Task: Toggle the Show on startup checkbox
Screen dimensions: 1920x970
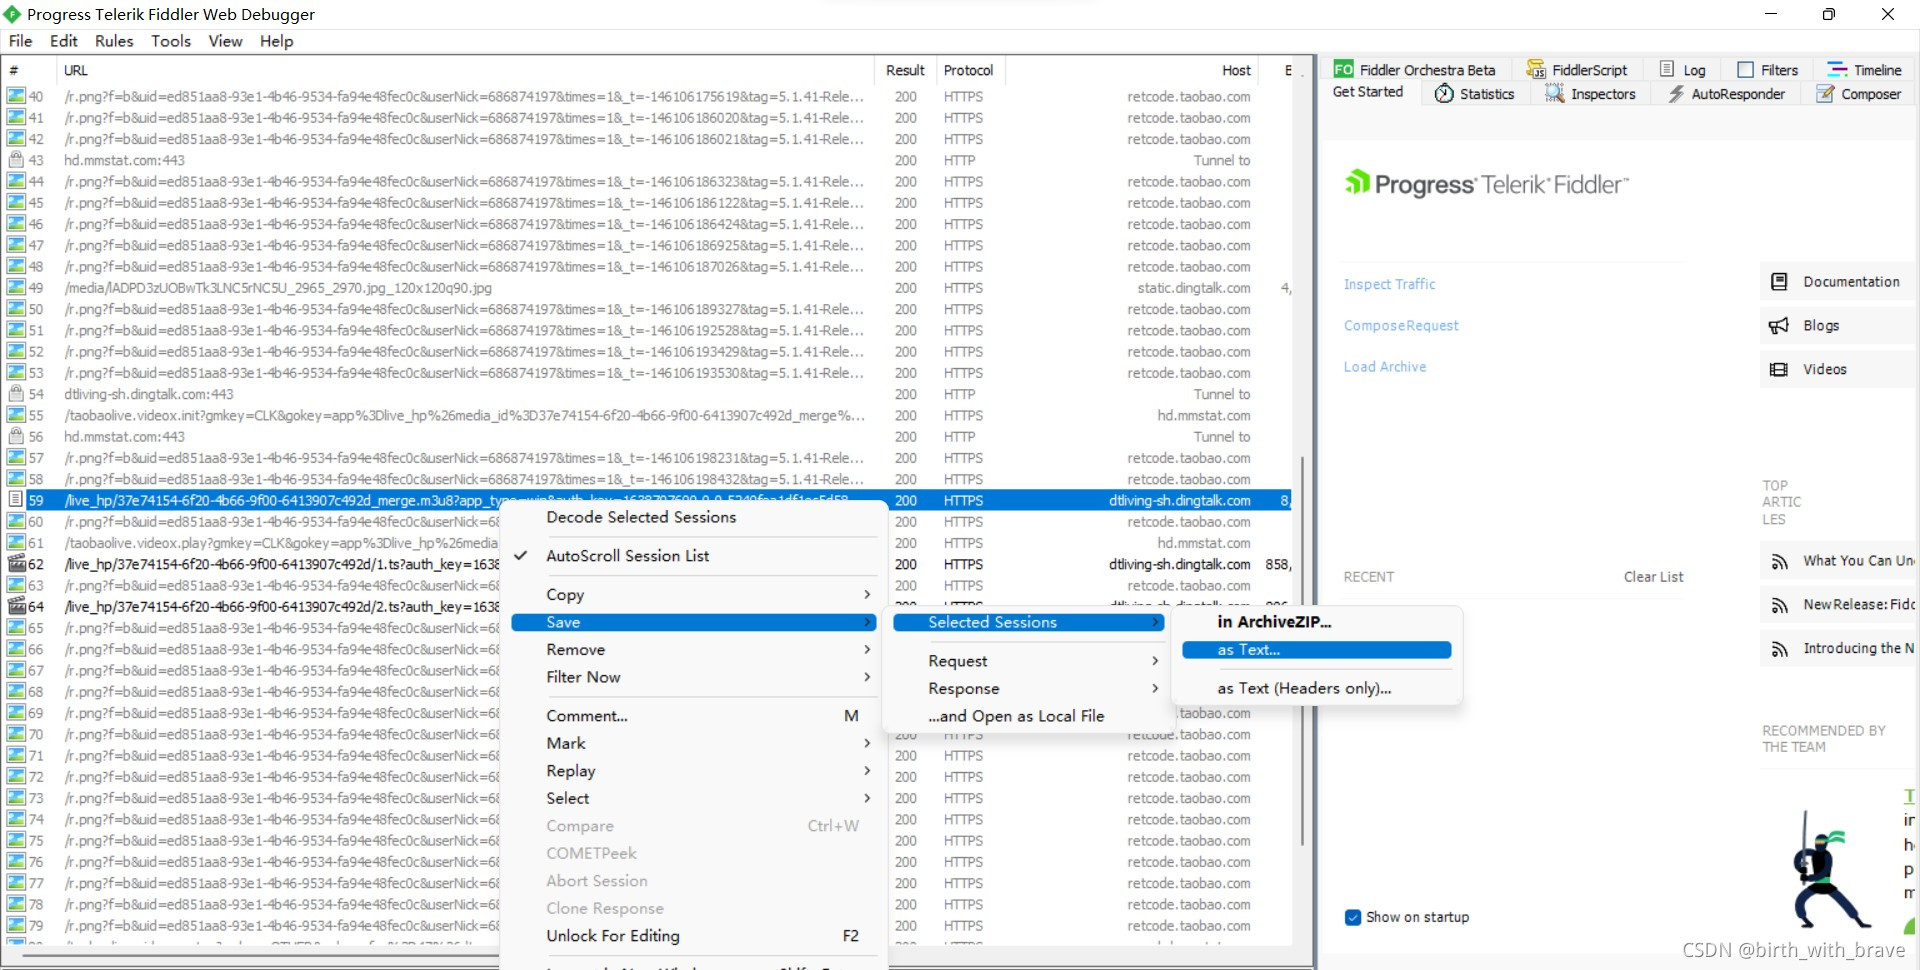Action: pos(1353,917)
